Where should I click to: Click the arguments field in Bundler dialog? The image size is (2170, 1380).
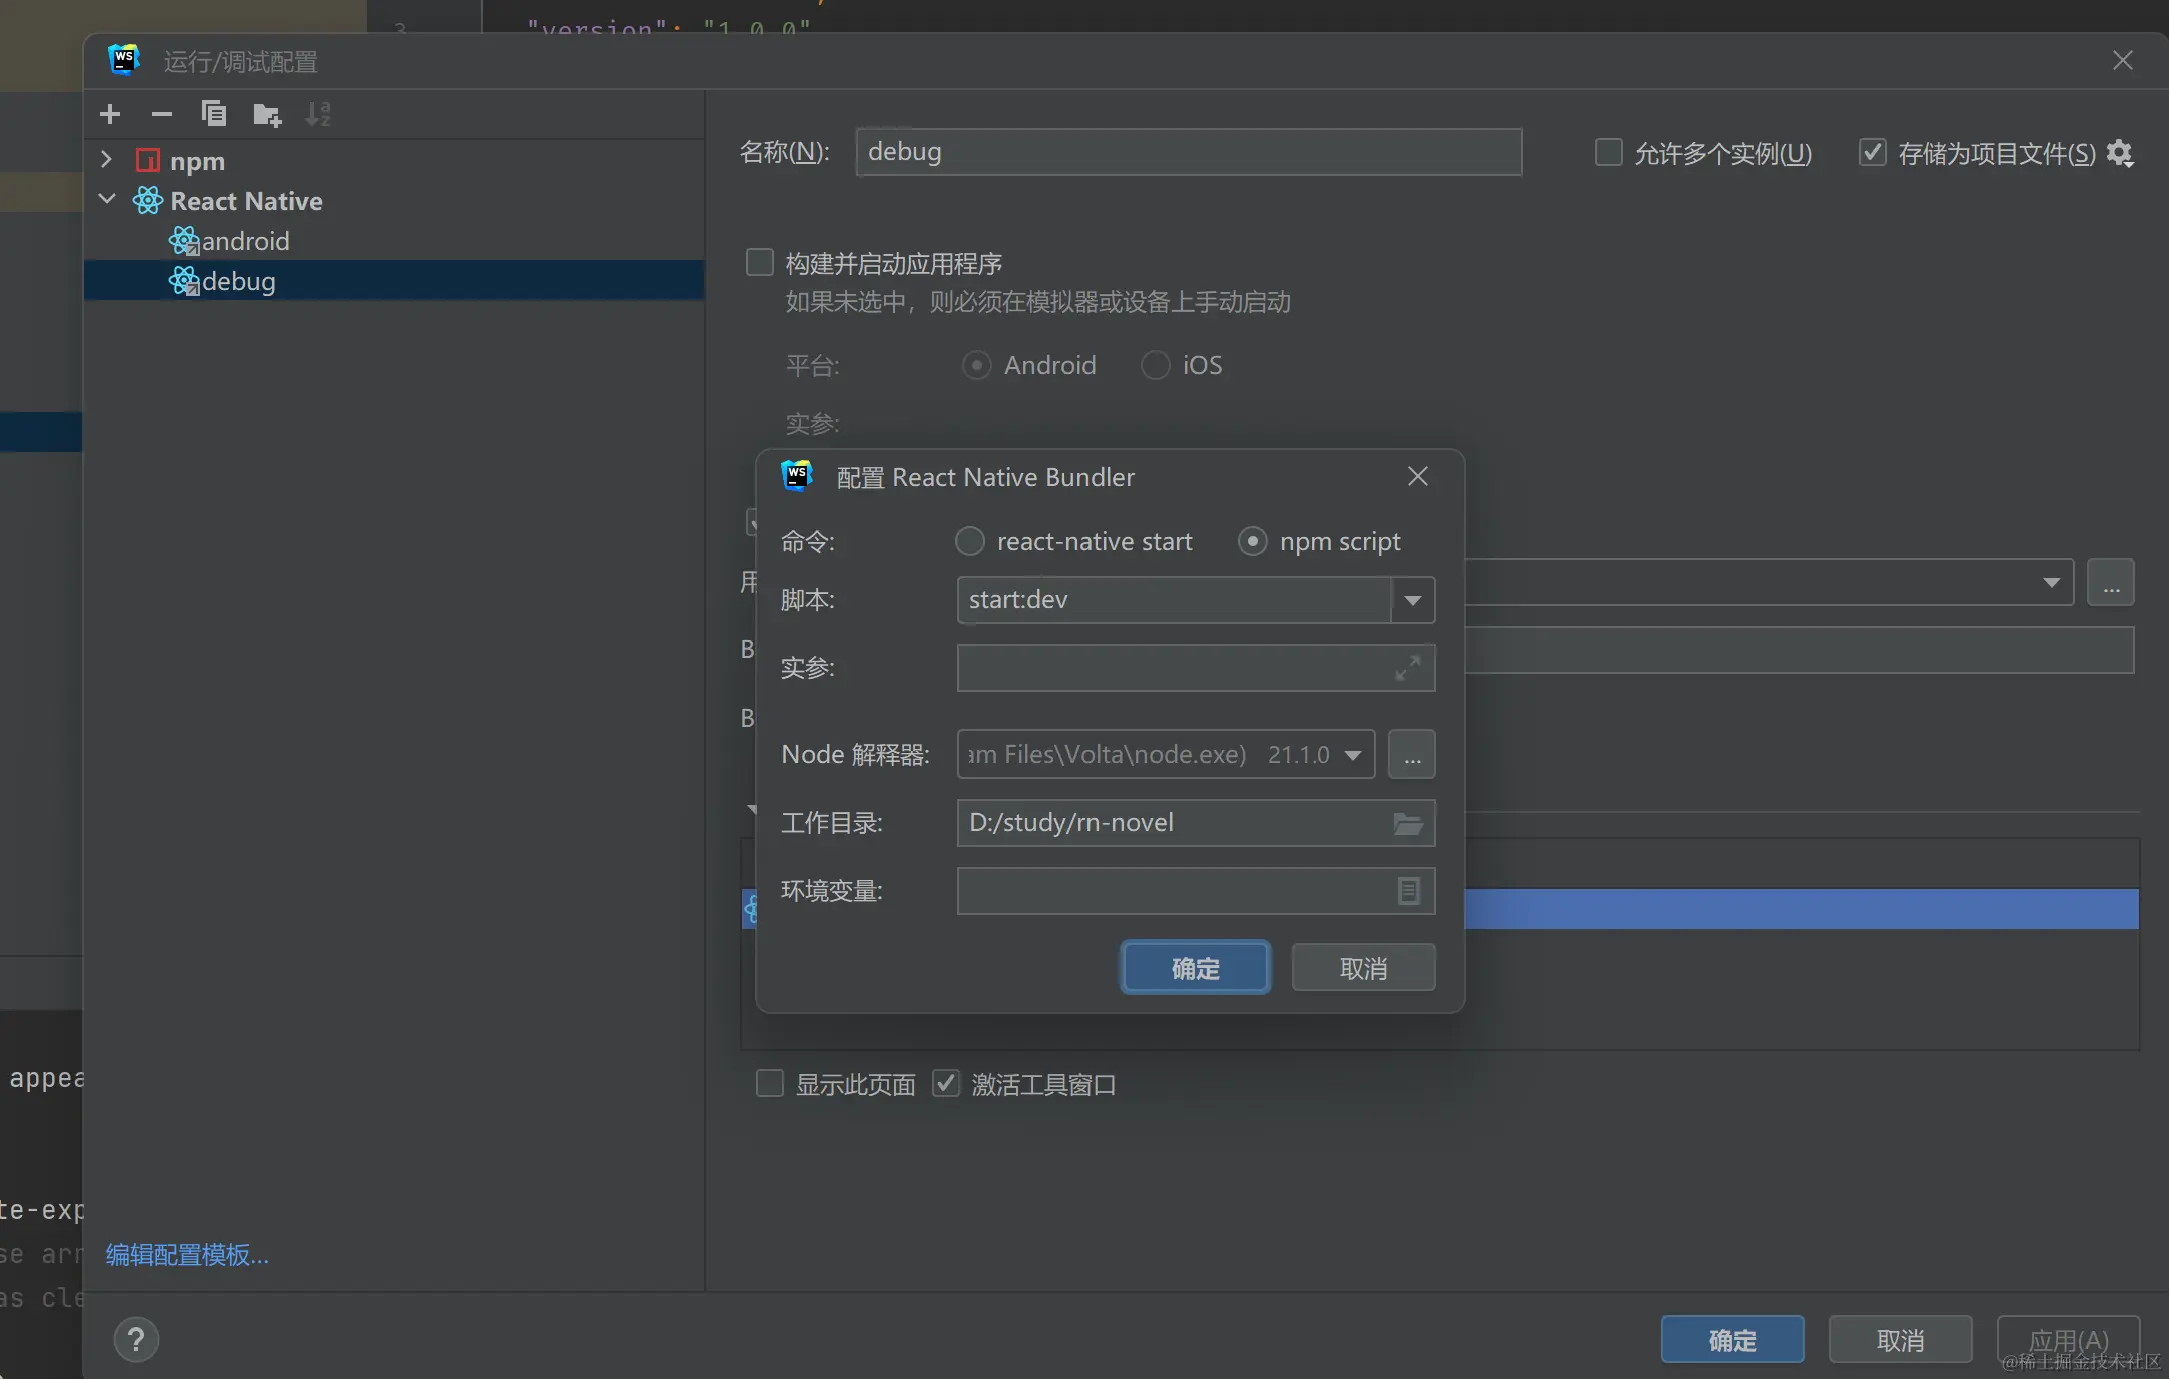[x=1196, y=668]
